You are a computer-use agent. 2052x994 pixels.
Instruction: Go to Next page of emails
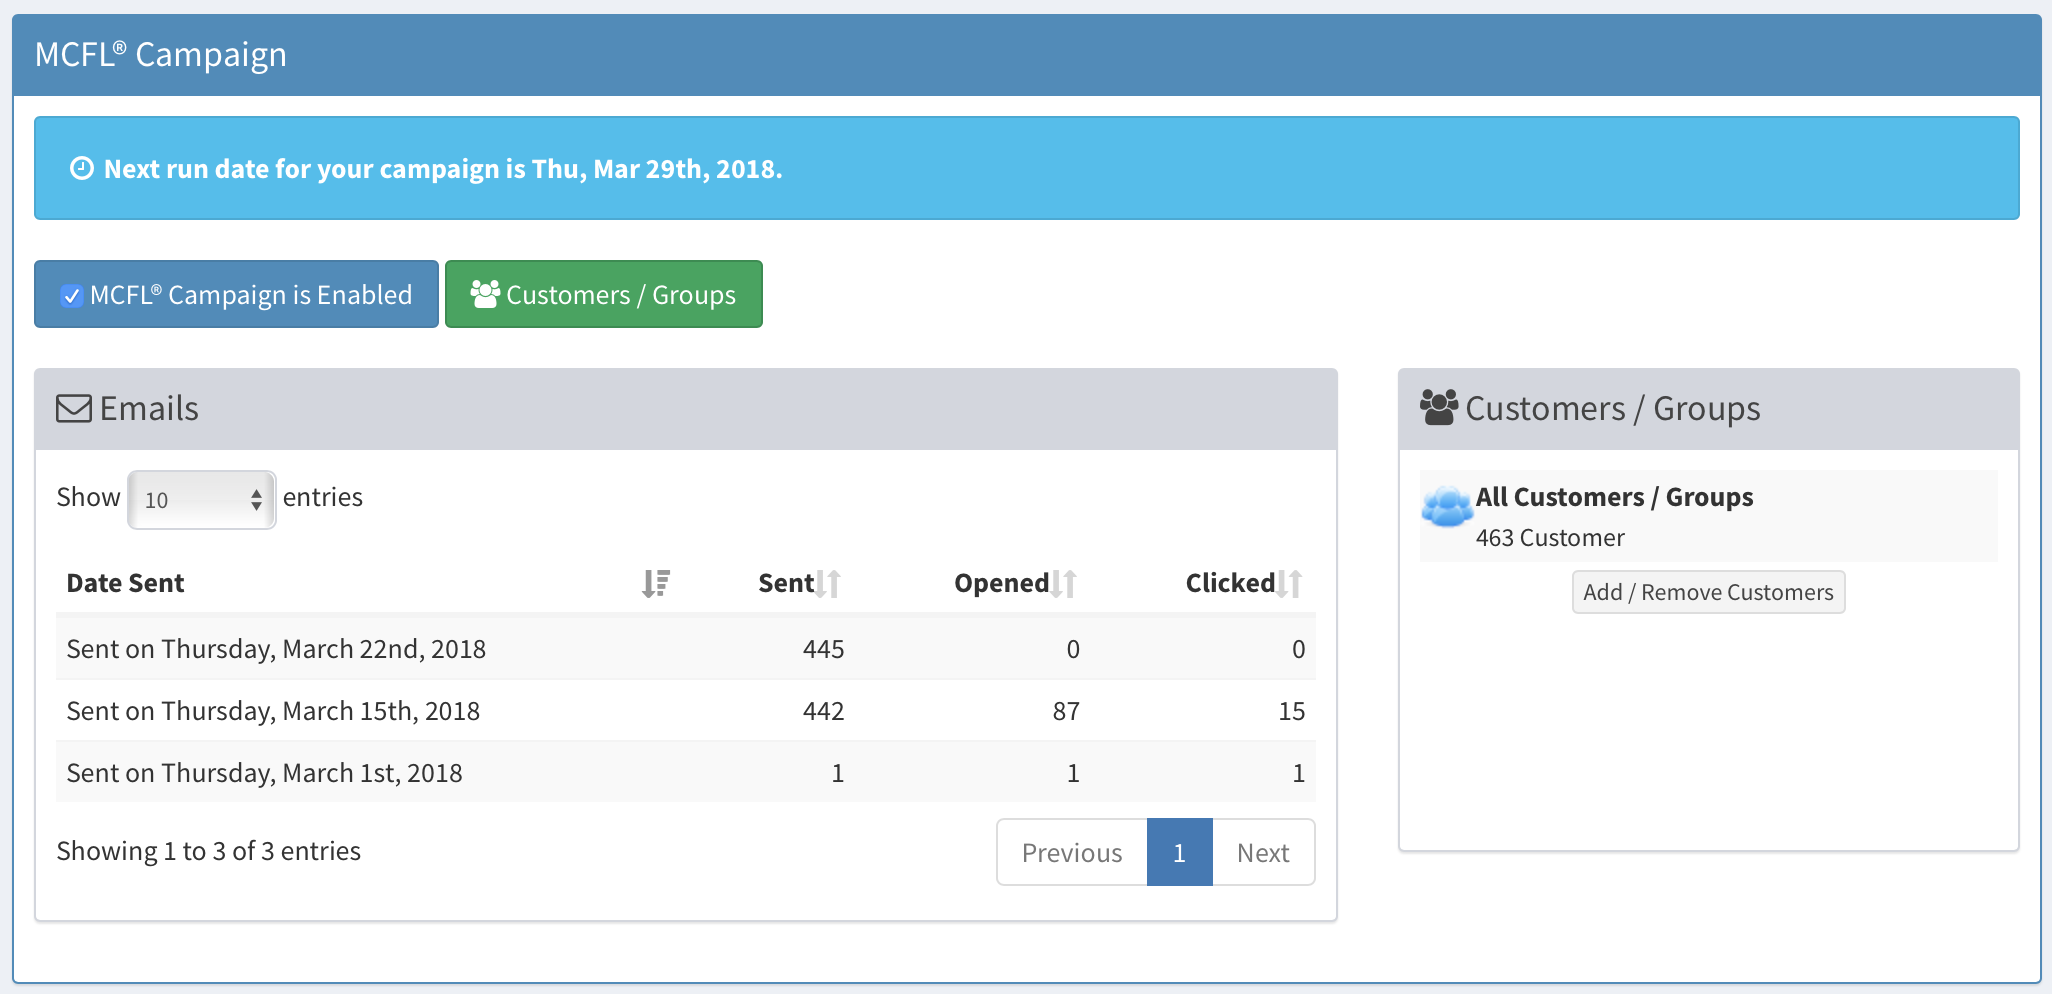point(1263,852)
